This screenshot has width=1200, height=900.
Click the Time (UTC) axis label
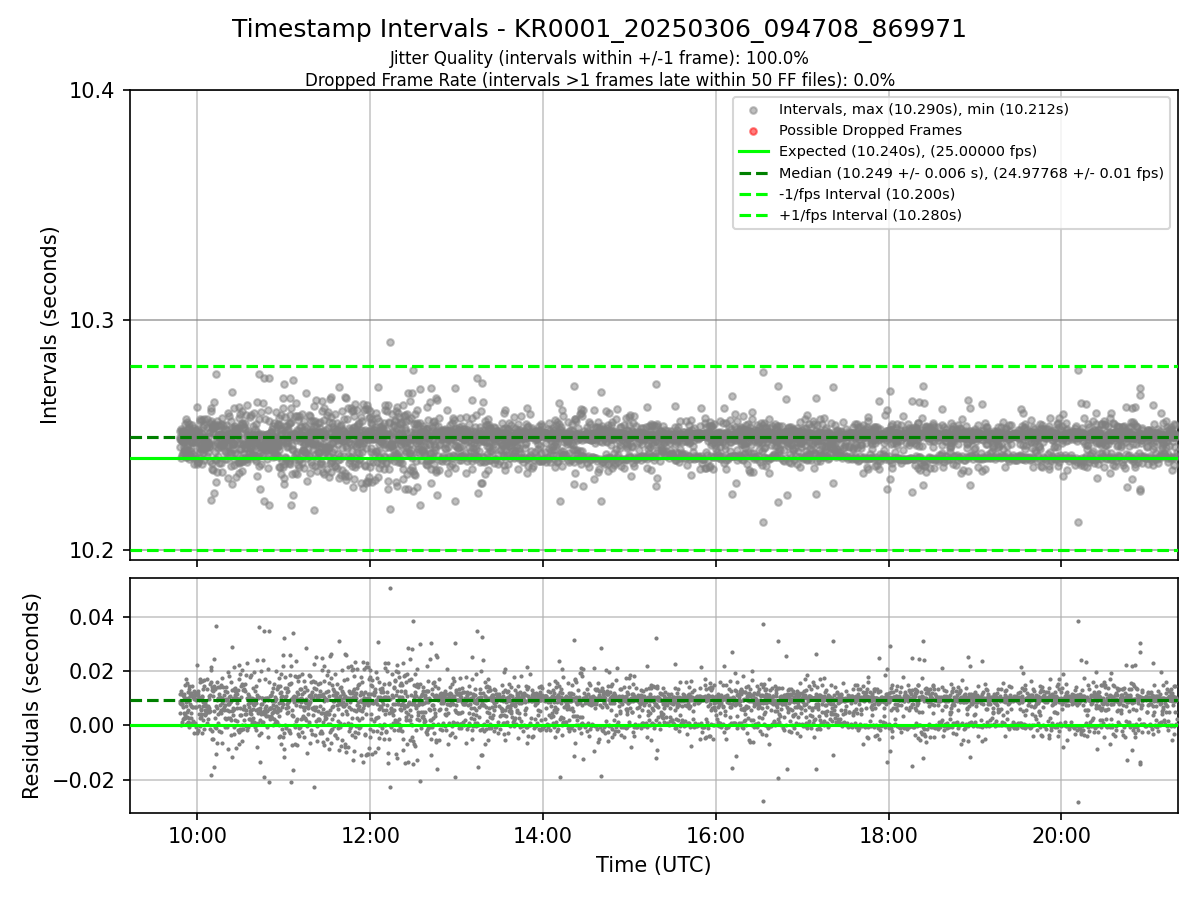click(653, 865)
